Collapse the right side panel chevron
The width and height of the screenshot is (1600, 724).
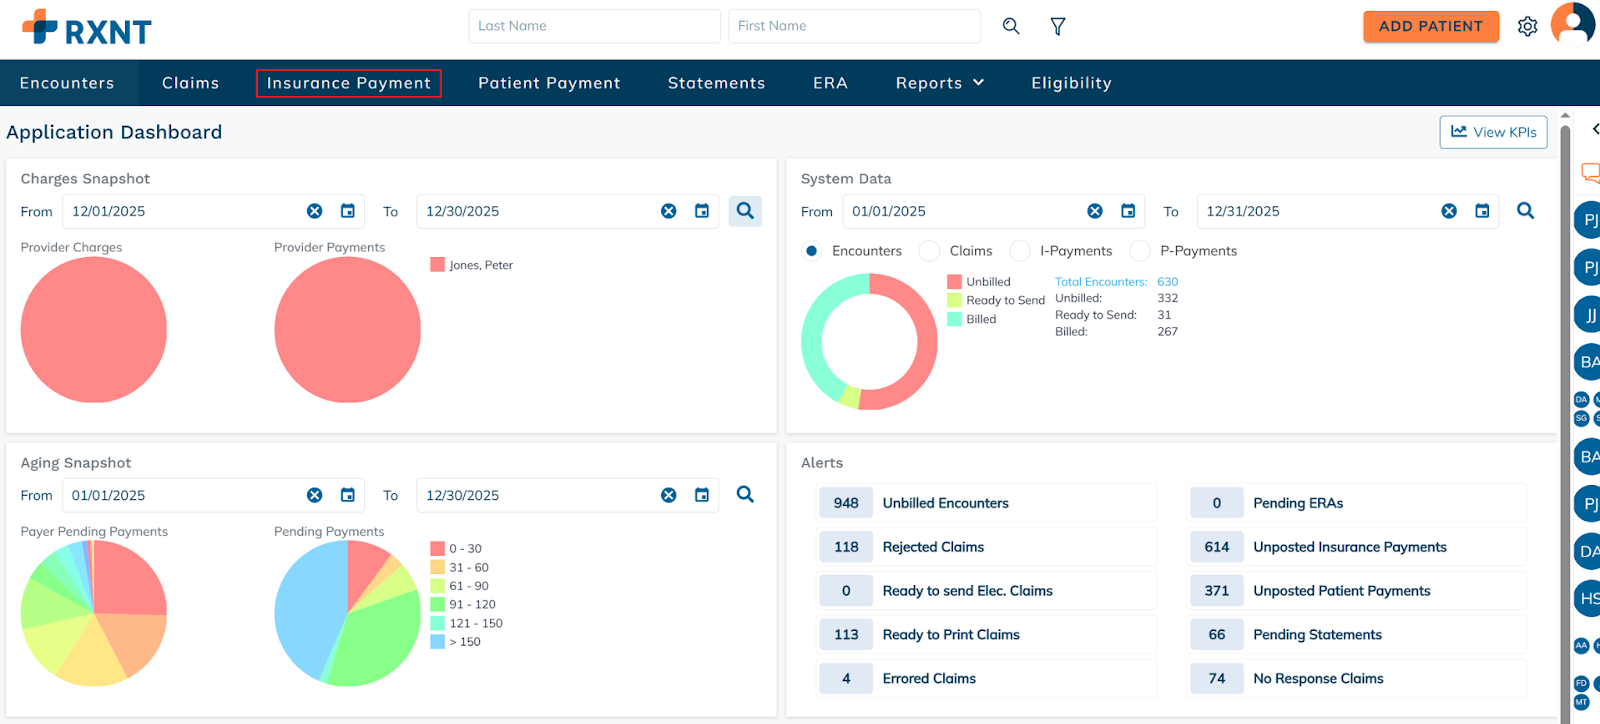point(1594,129)
